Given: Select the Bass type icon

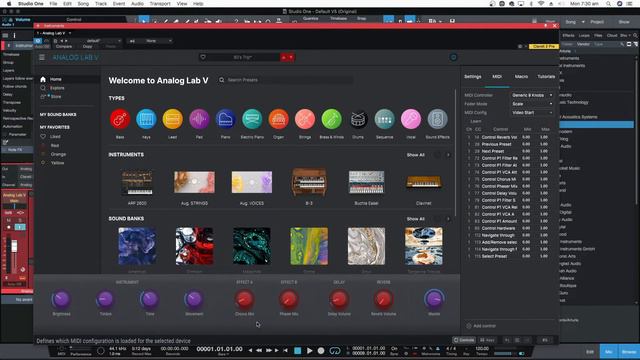Looking at the screenshot, I should 120,119.
